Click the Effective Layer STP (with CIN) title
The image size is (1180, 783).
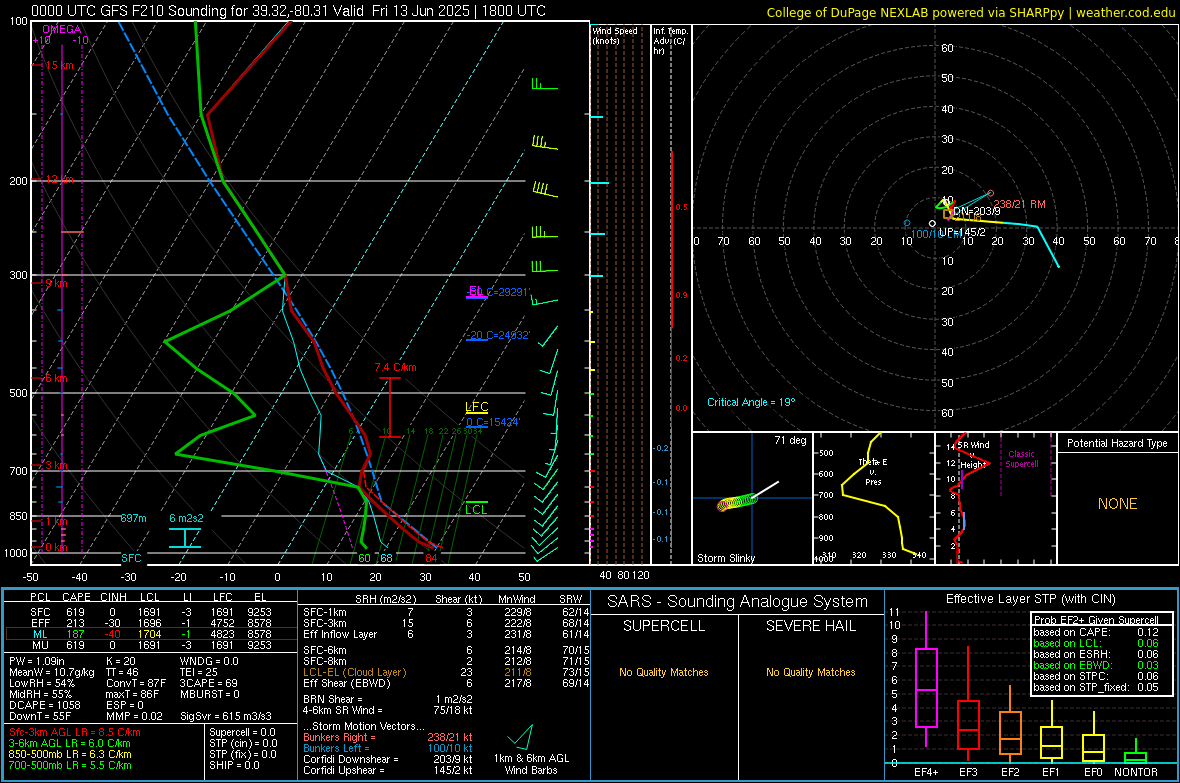click(x=1030, y=599)
